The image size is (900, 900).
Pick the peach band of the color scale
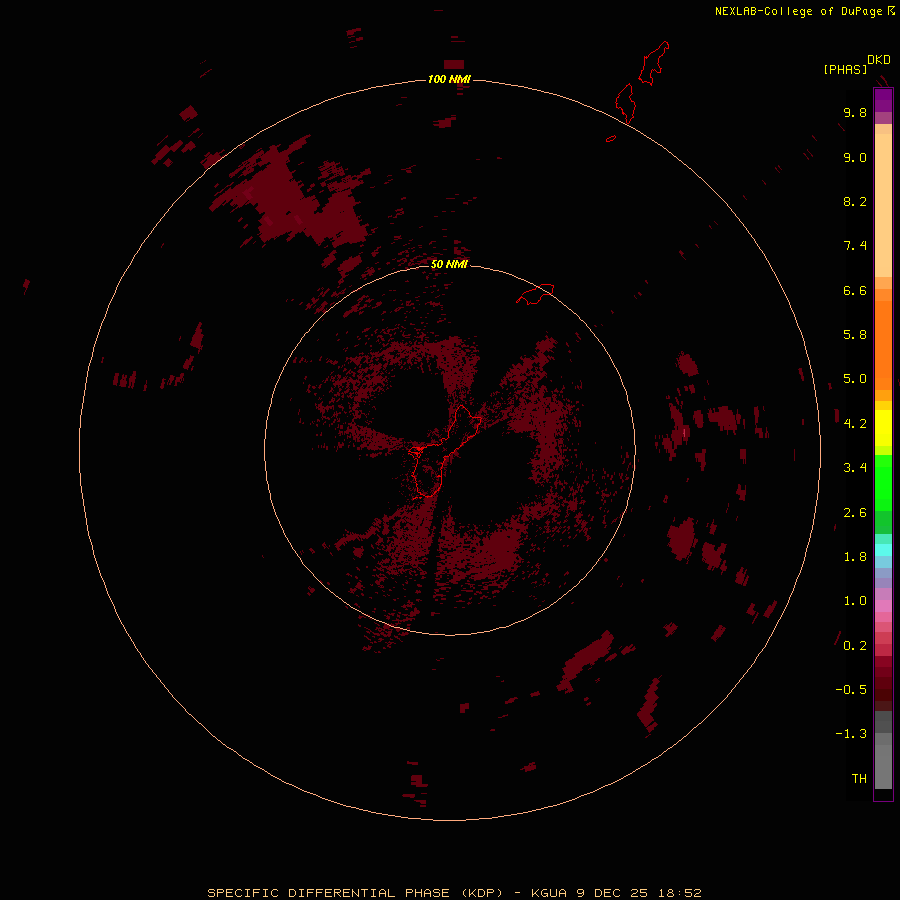(883, 205)
